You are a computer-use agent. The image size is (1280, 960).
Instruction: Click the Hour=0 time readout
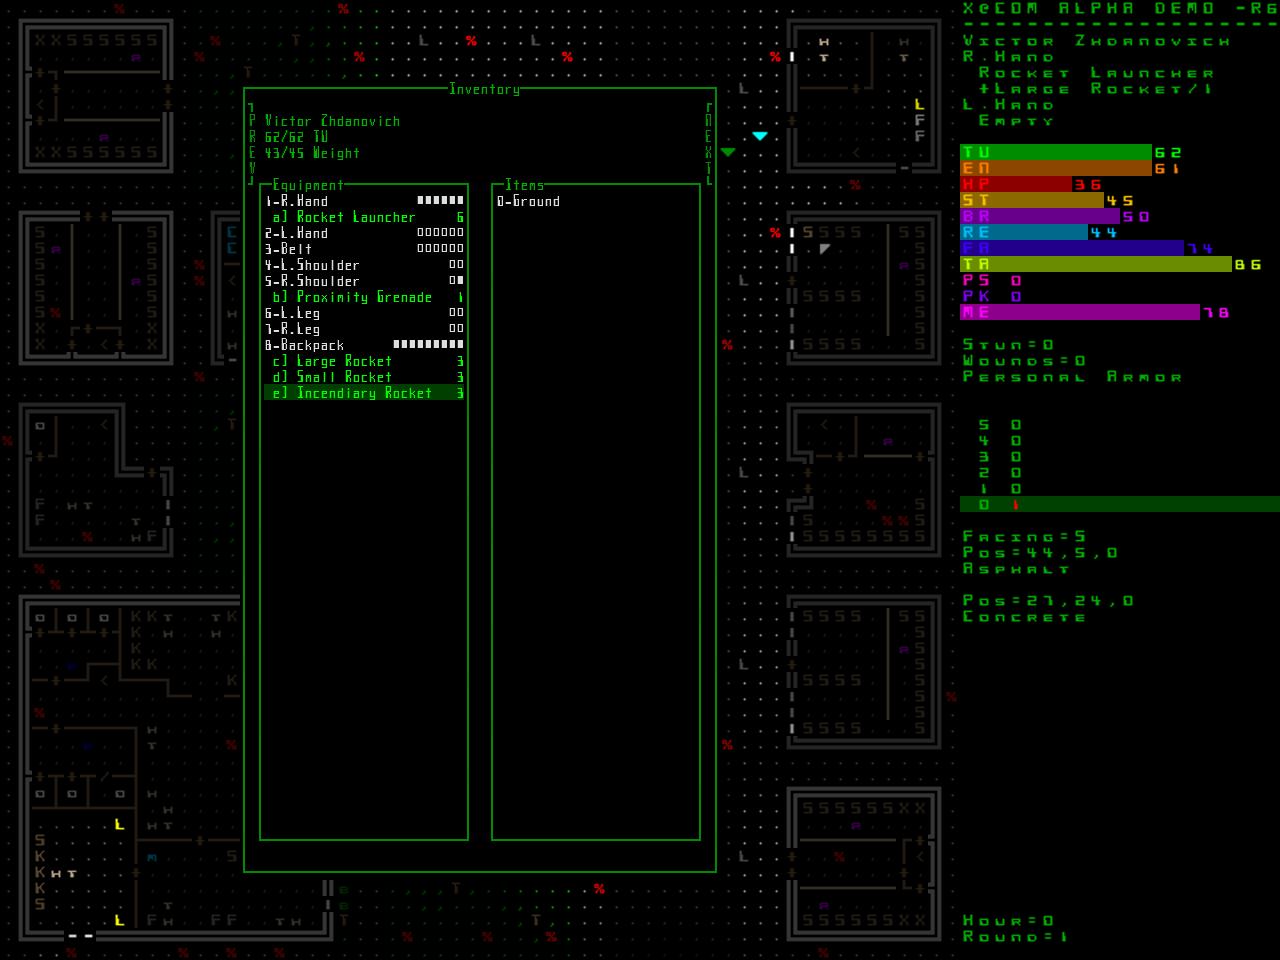tap(1009, 921)
